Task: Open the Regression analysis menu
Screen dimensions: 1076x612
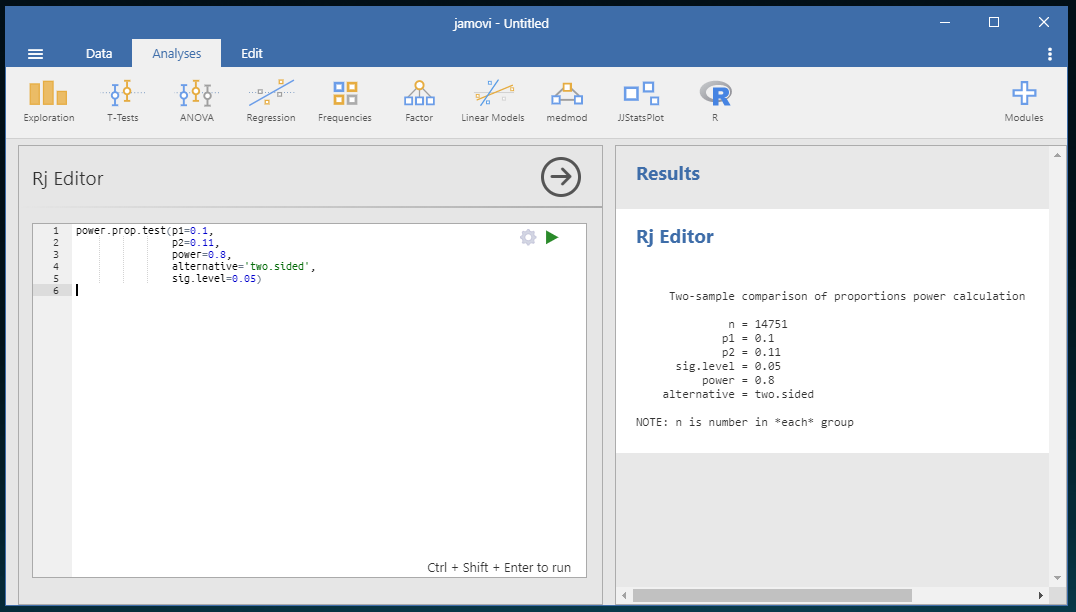Action: pos(271,102)
